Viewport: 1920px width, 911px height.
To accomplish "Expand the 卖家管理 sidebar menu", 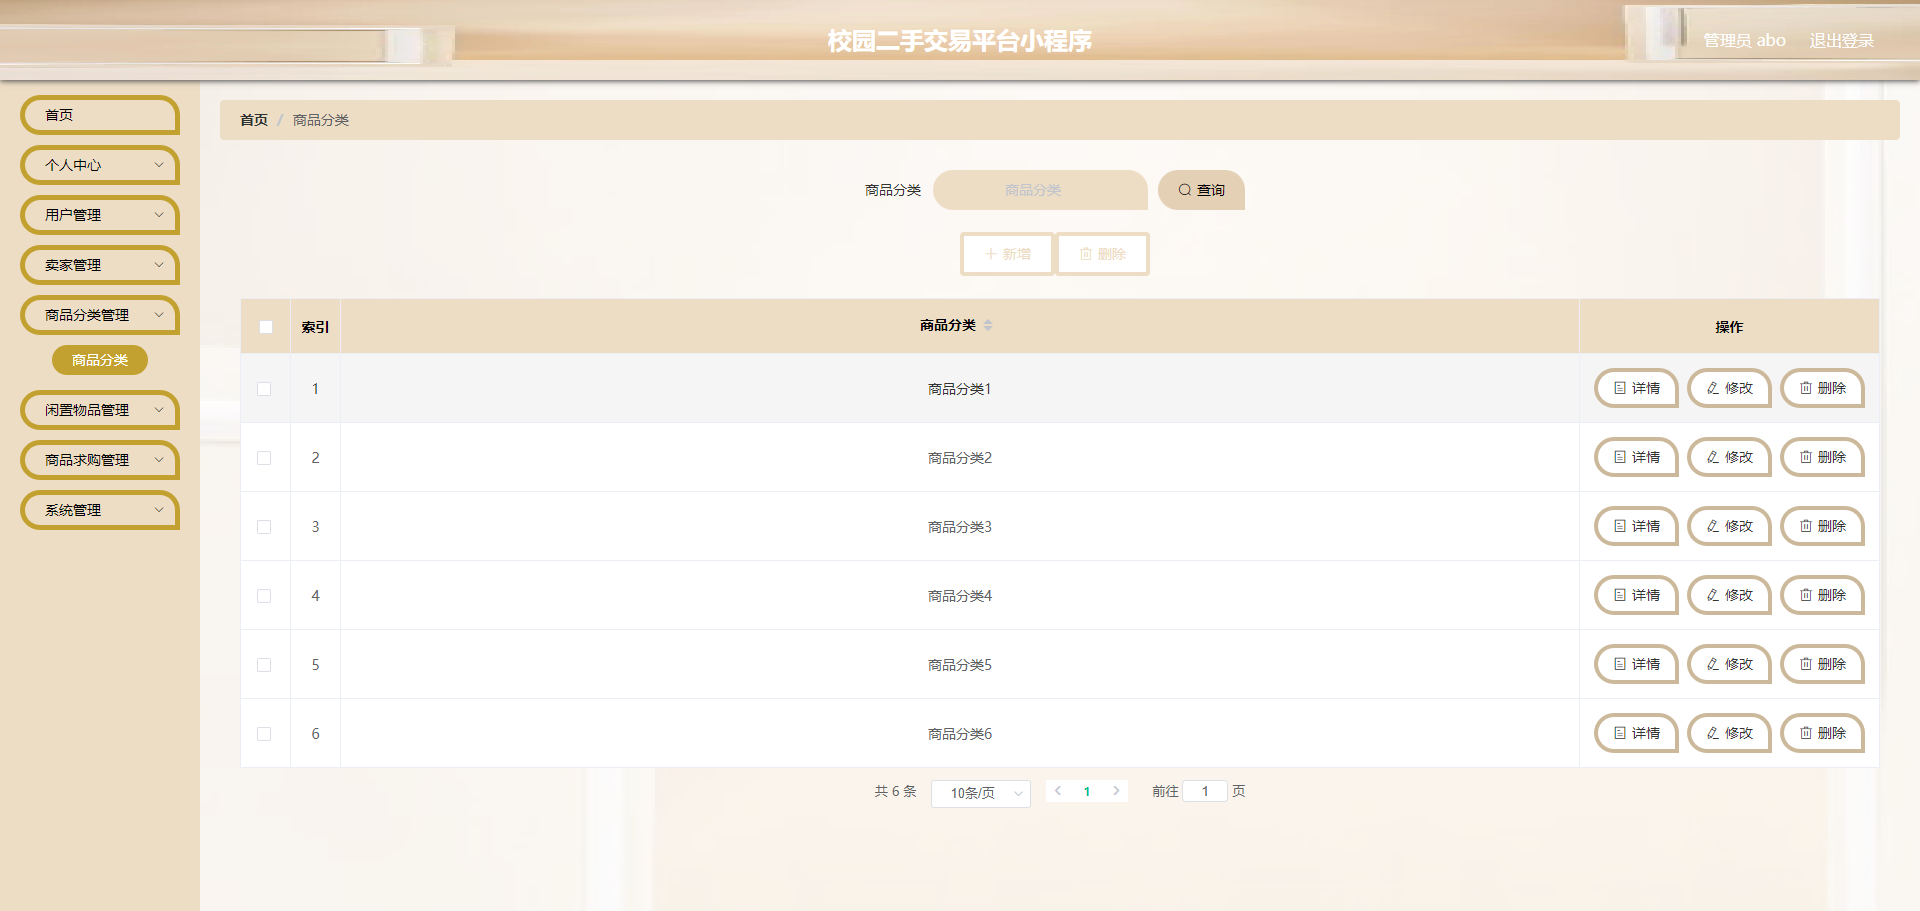I will click(100, 265).
